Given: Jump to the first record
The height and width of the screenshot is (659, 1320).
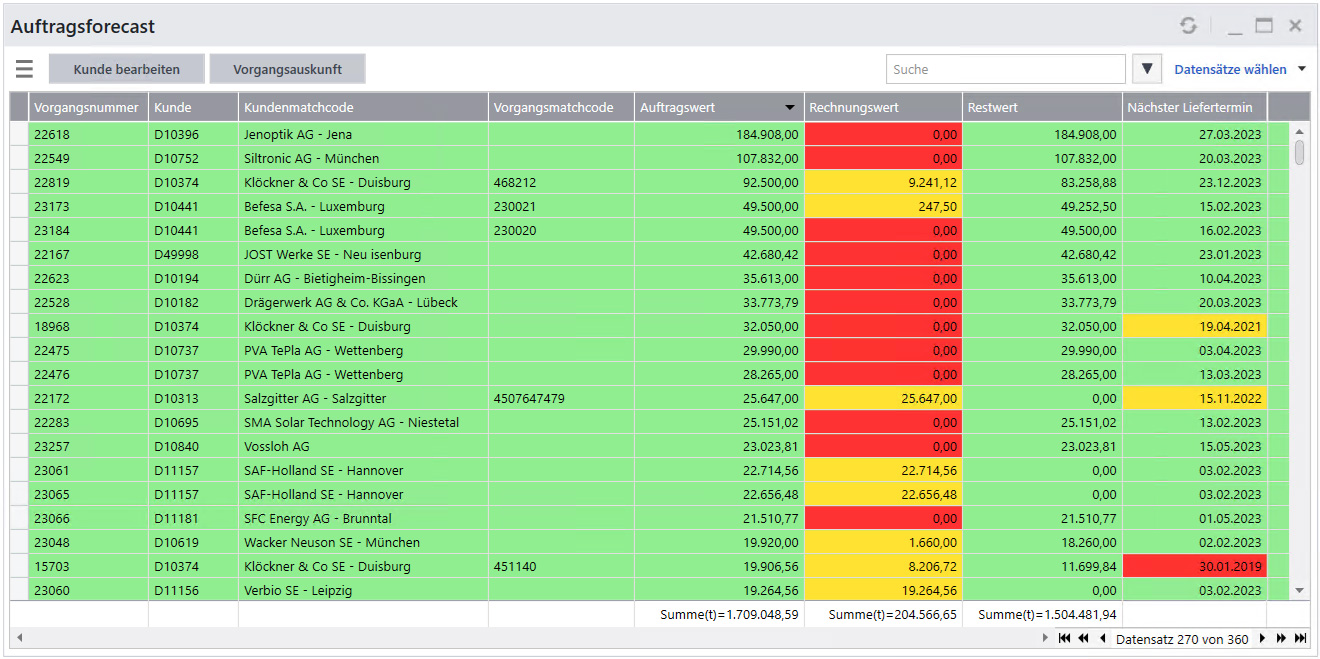Looking at the screenshot, I should [1064, 638].
